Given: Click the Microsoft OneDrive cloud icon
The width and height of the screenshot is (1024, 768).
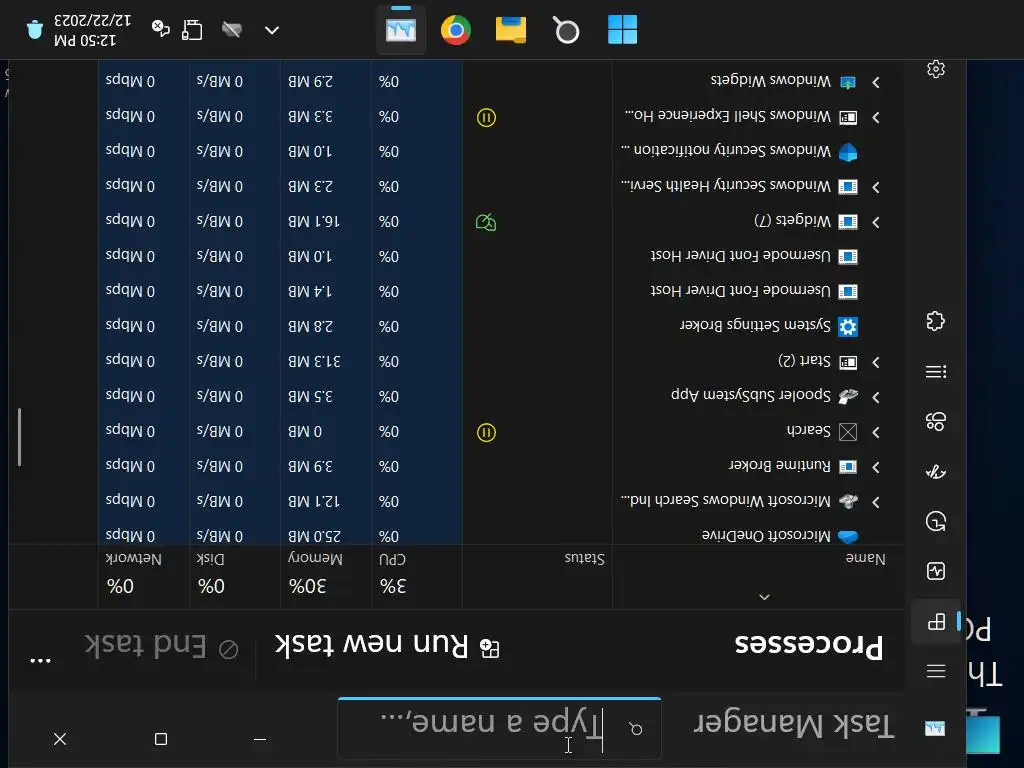Looking at the screenshot, I should 848,536.
